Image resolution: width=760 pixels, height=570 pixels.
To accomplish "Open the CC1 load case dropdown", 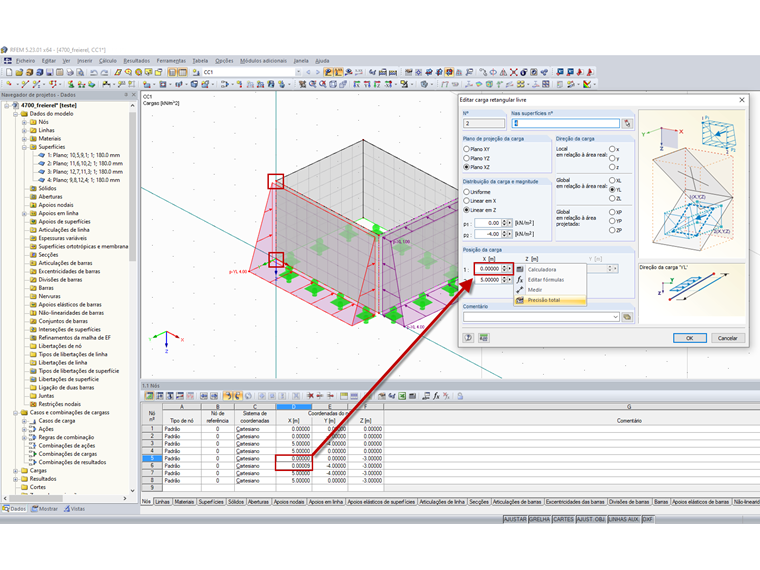I will coord(298,72).
